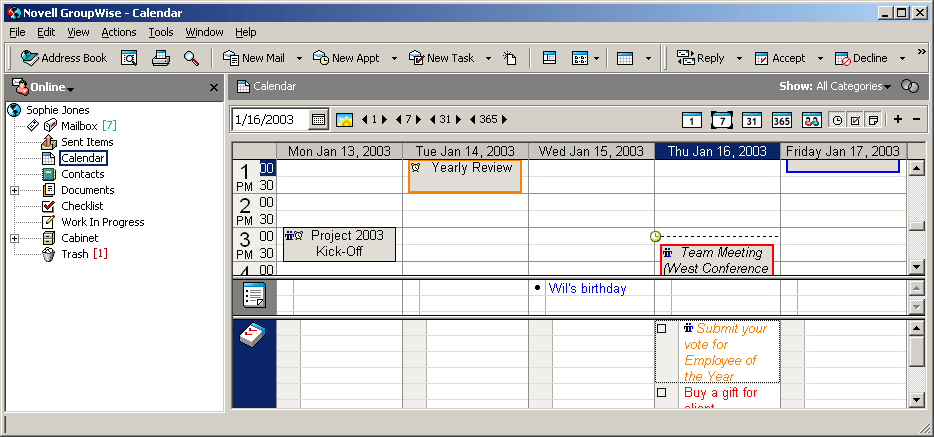Open the New Mail dropdown arrow
Viewport: 934px width, 437px height.
(299, 58)
